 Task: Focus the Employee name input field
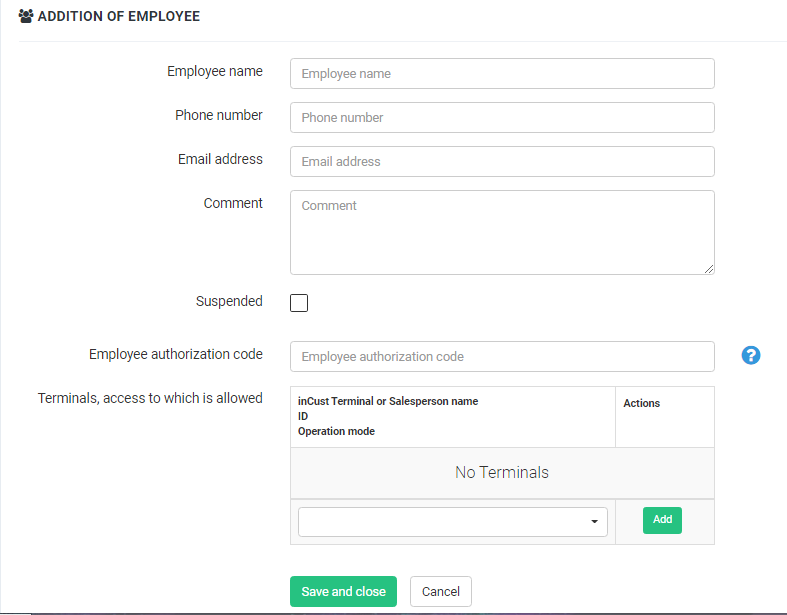502,73
